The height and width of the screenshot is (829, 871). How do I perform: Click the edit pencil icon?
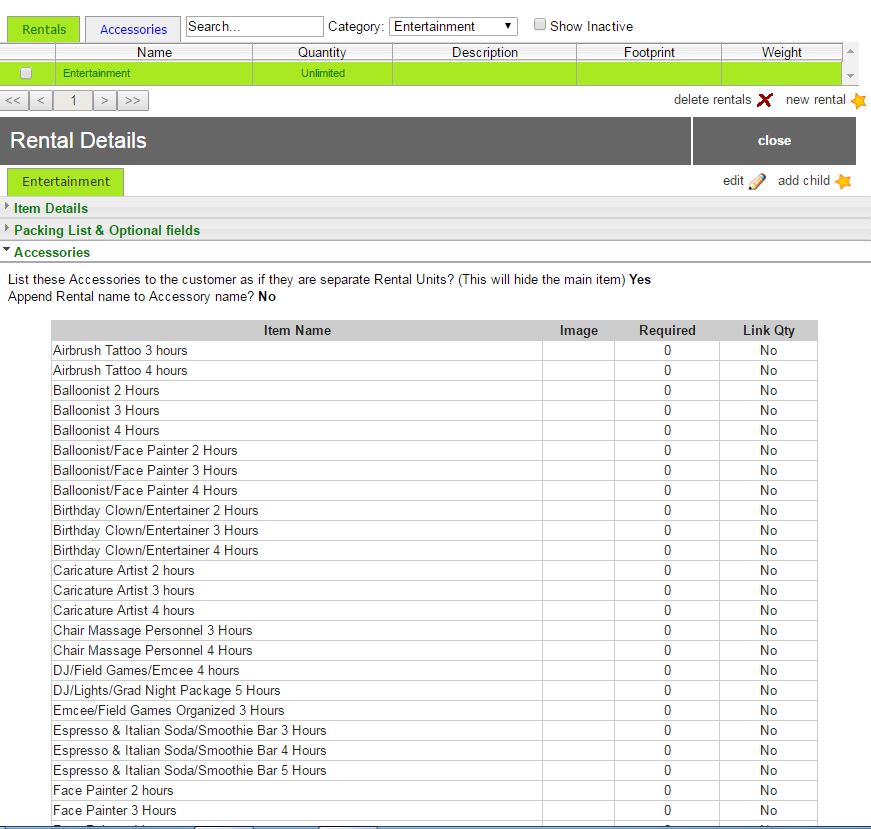point(757,182)
